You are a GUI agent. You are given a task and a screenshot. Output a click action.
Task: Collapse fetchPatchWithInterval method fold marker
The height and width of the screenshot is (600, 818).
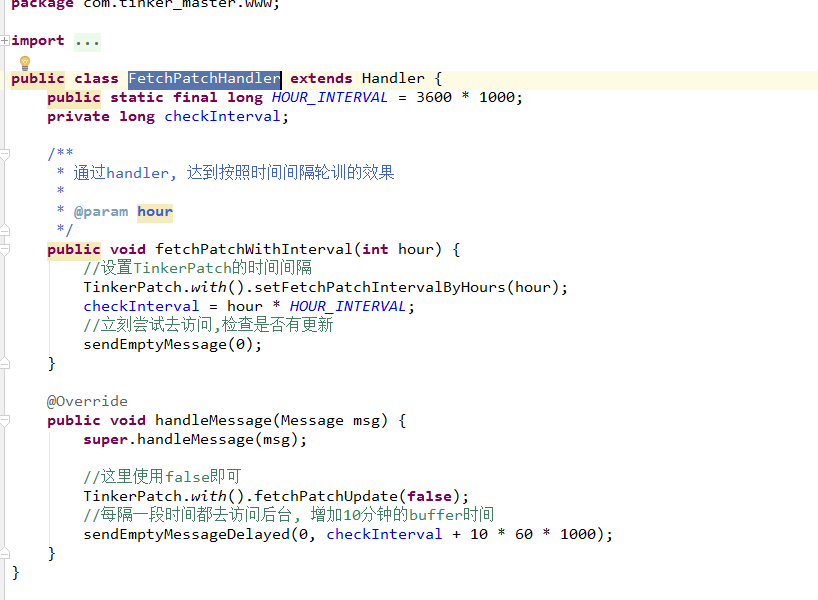5,249
